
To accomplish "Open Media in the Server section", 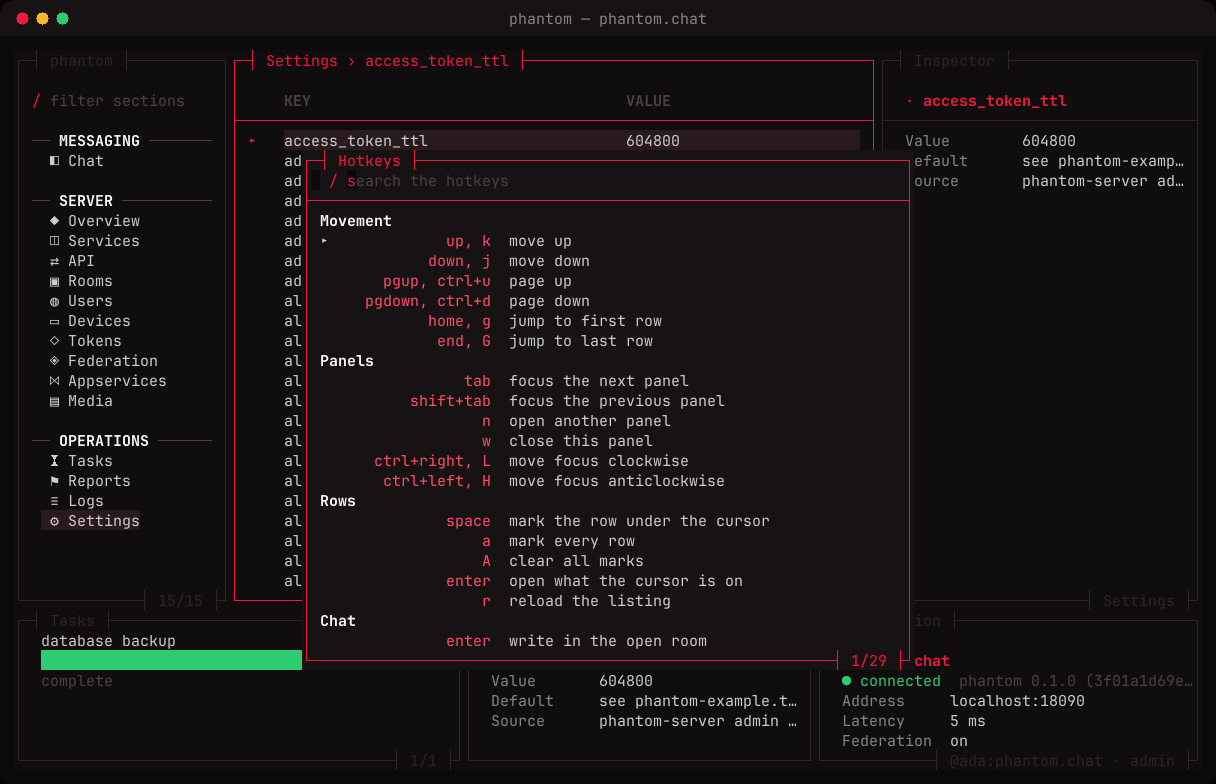I will point(81,401).
